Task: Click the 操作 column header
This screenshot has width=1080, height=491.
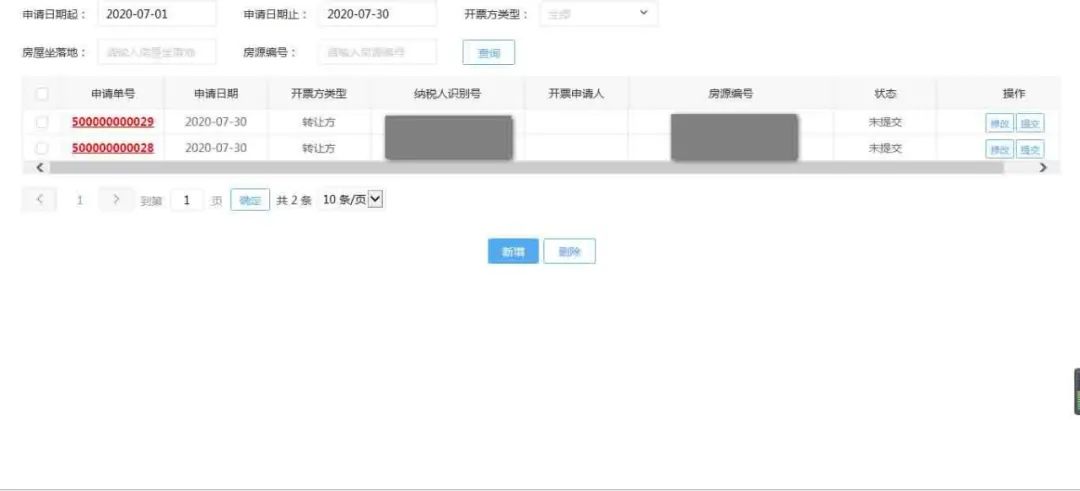Action: 1014,94
